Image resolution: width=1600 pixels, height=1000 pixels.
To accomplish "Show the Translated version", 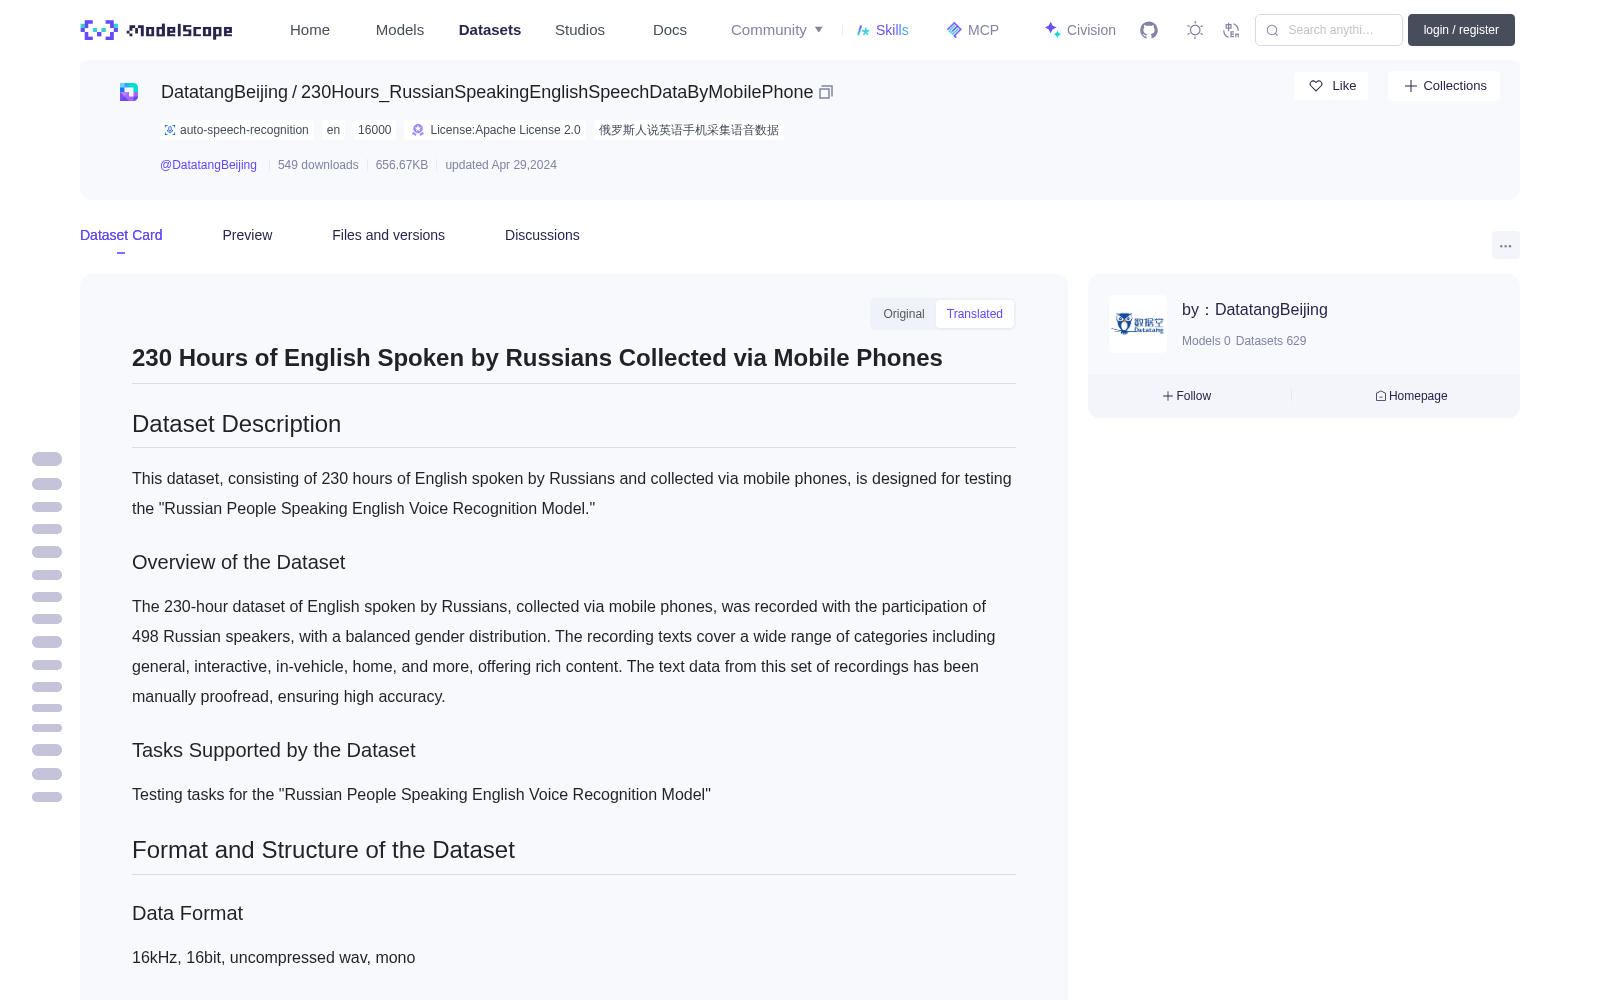I will point(975,314).
